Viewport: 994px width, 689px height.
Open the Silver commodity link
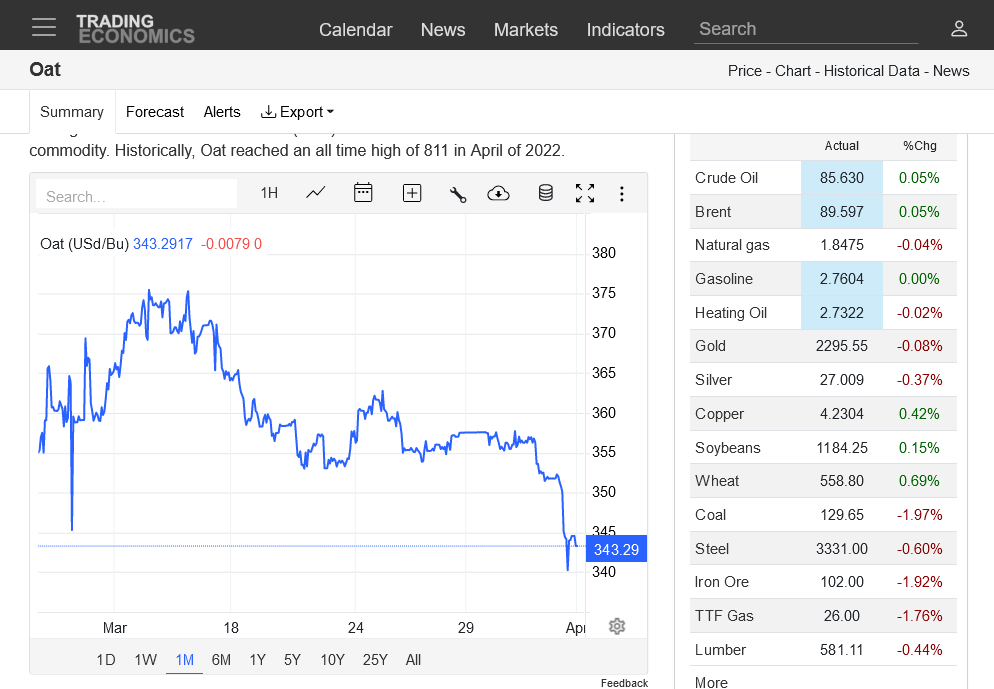tap(713, 380)
